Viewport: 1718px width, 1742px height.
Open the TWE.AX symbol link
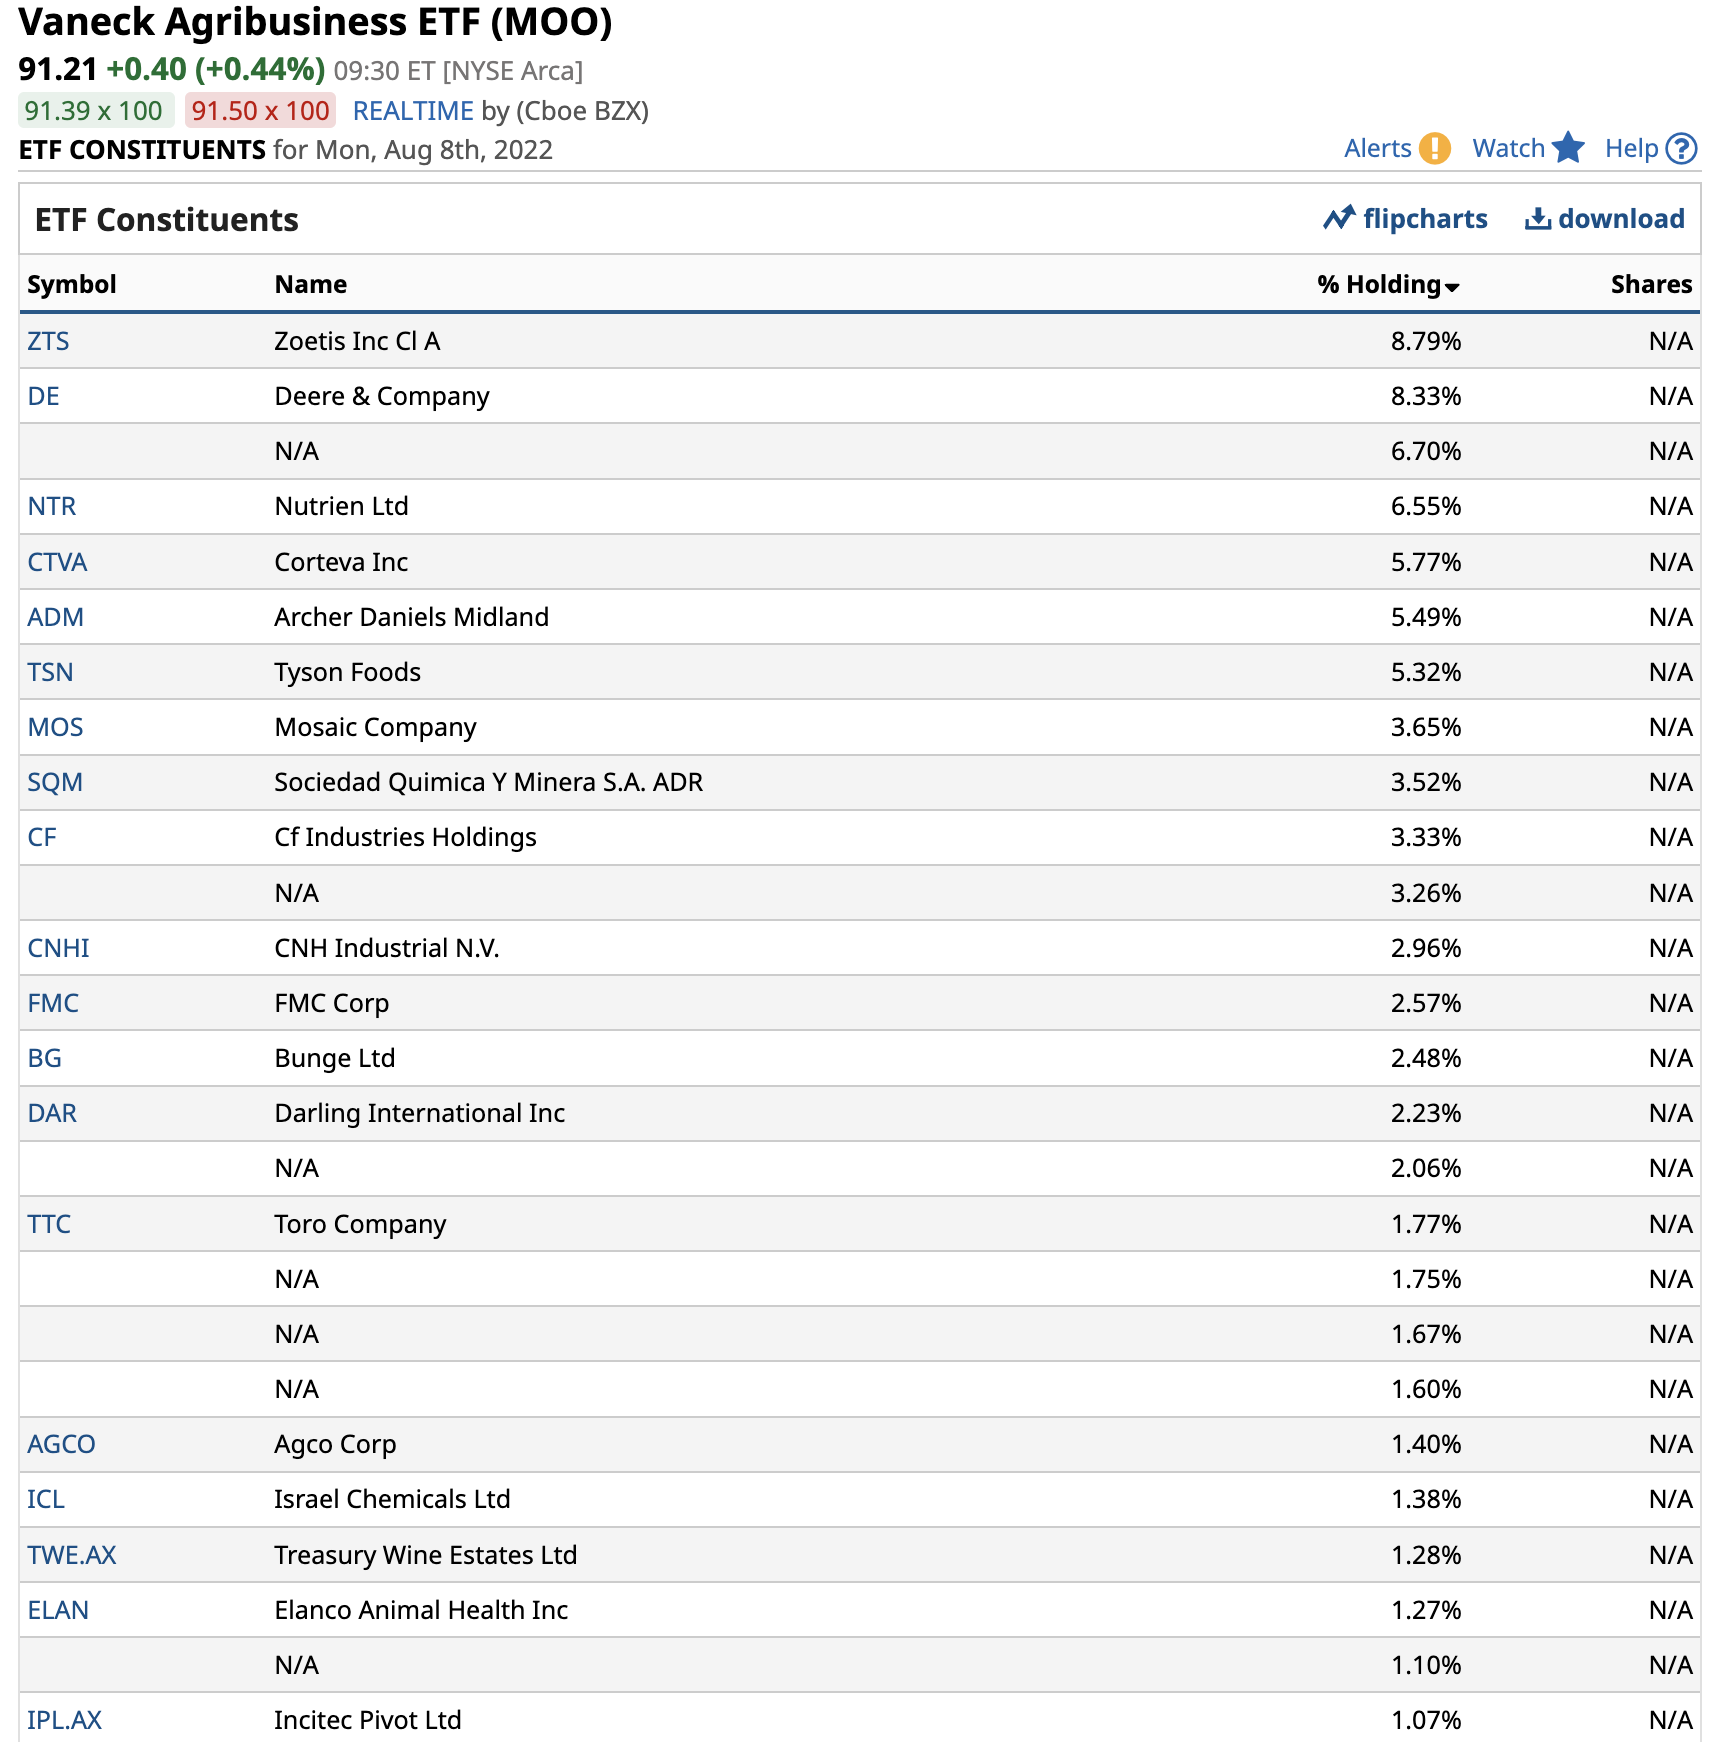pos(72,1555)
